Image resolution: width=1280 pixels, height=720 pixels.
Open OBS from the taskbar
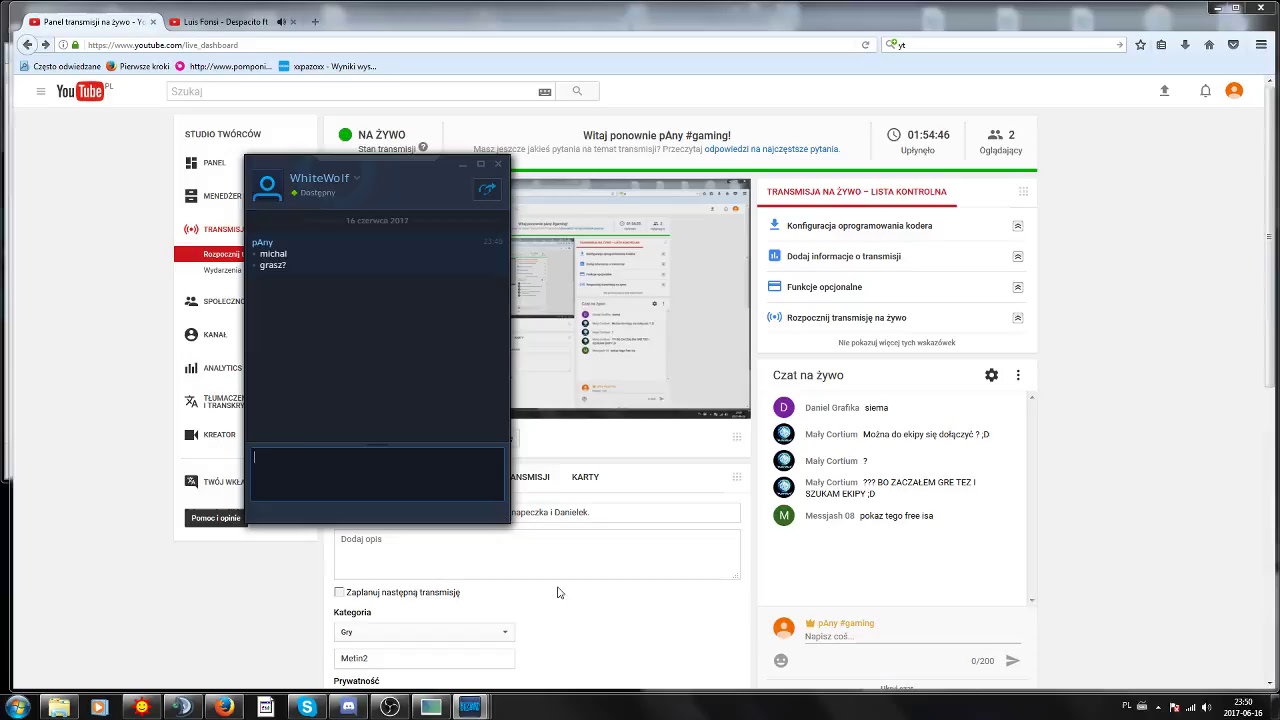[x=390, y=707]
